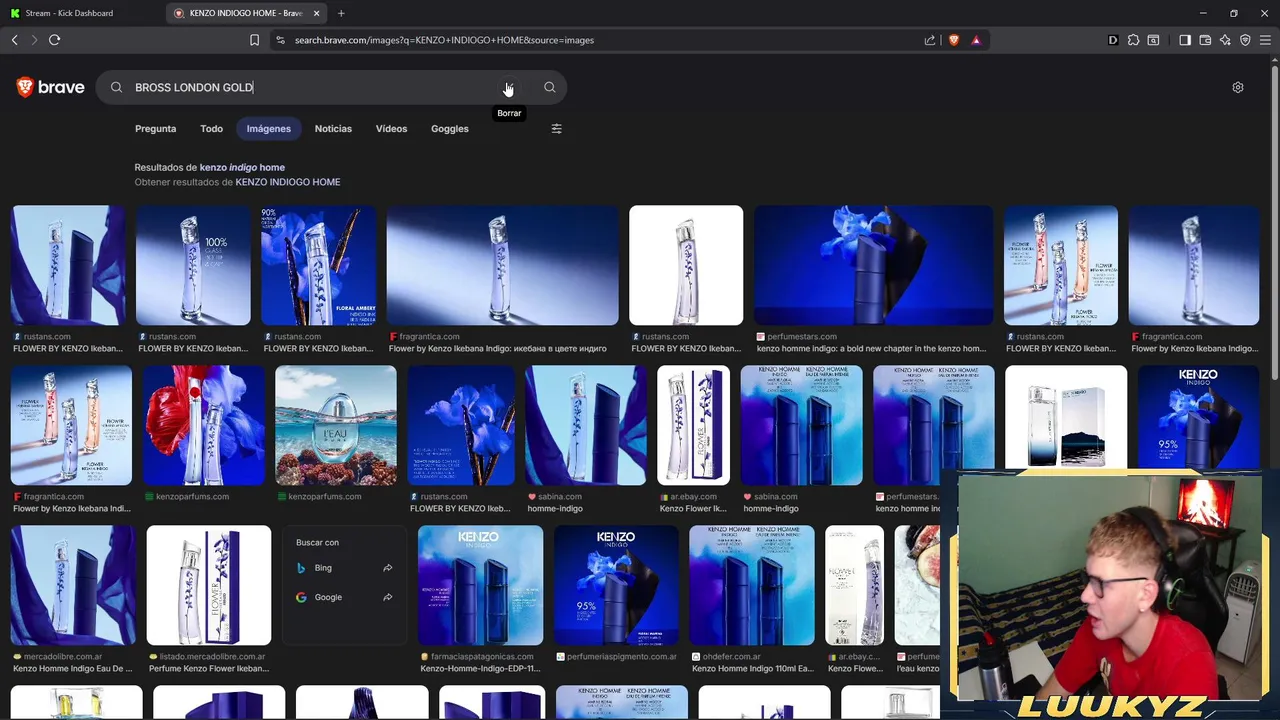The height and width of the screenshot is (720, 1280).
Task: View site information icon beside URL
Action: (280, 40)
